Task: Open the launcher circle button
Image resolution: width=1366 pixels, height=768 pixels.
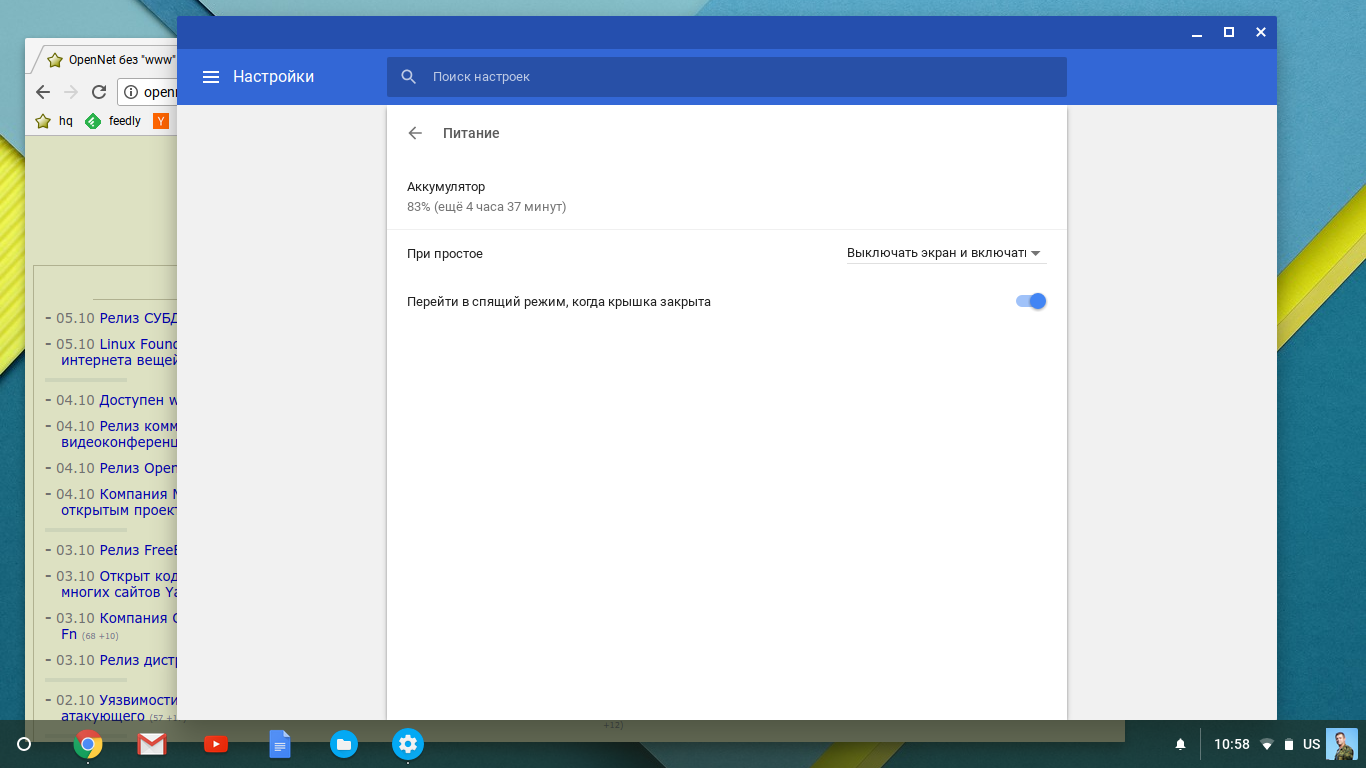Action: click(24, 744)
